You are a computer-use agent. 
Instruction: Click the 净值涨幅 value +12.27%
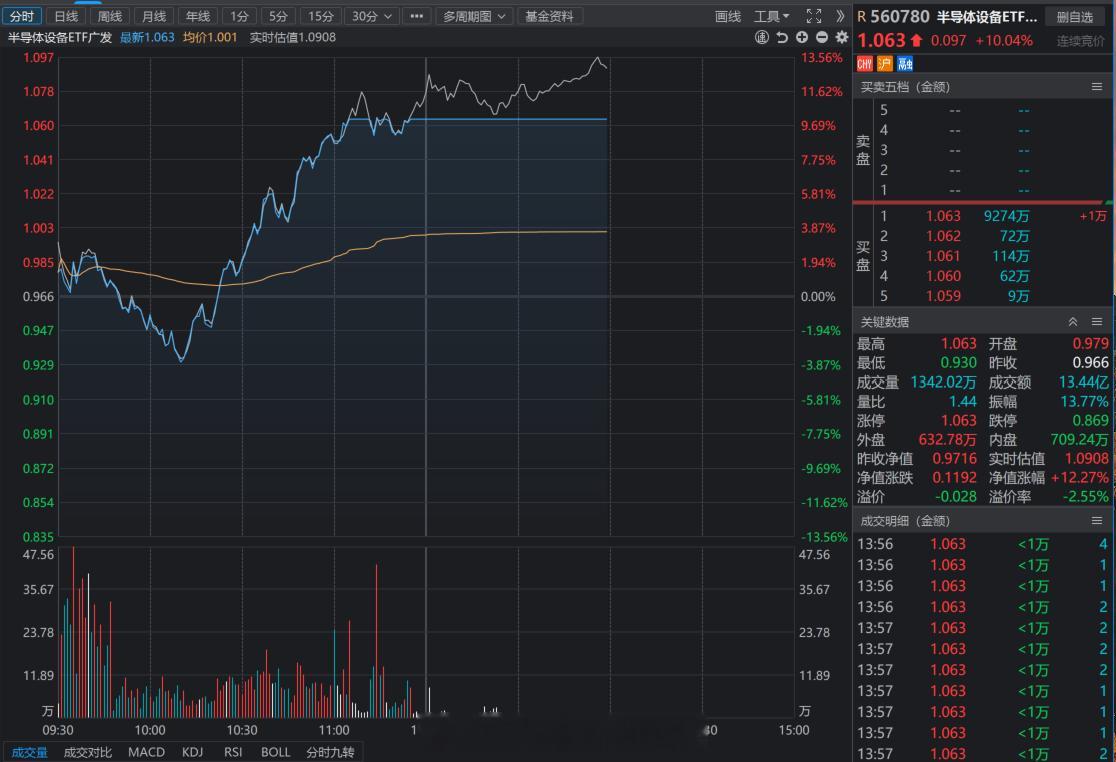(1080, 477)
